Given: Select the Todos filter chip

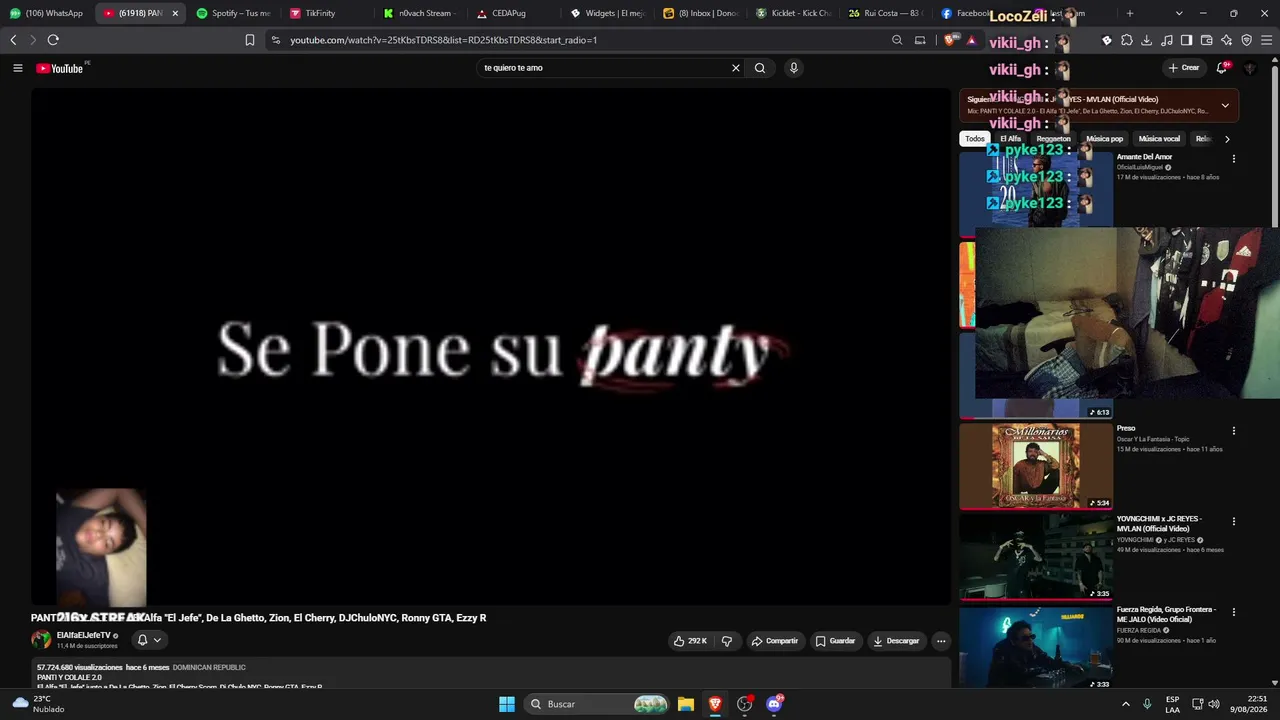Looking at the screenshot, I should (x=975, y=139).
